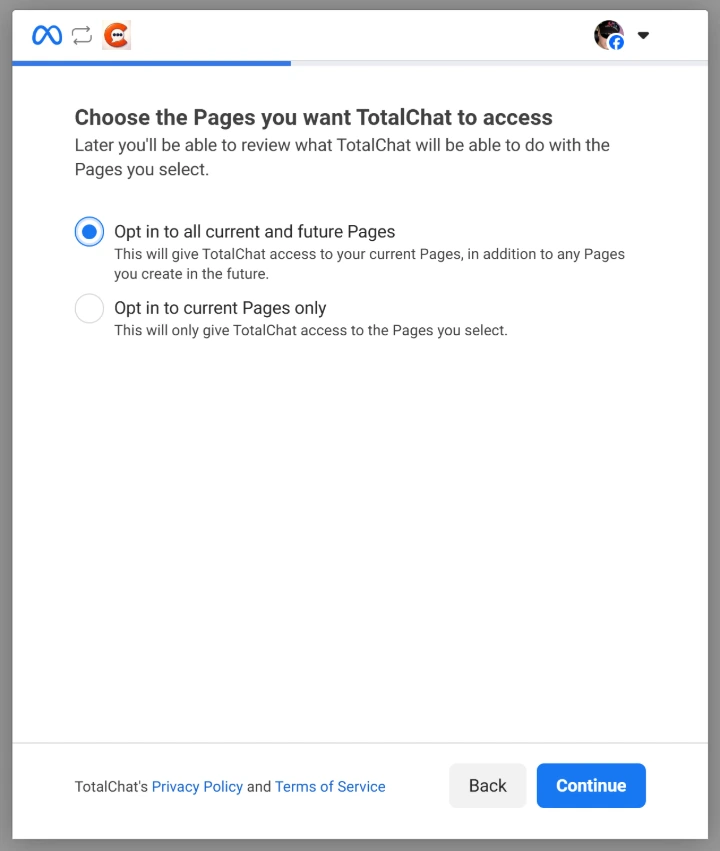
Task: Click the profile avatar picture
Action: [x=606, y=33]
